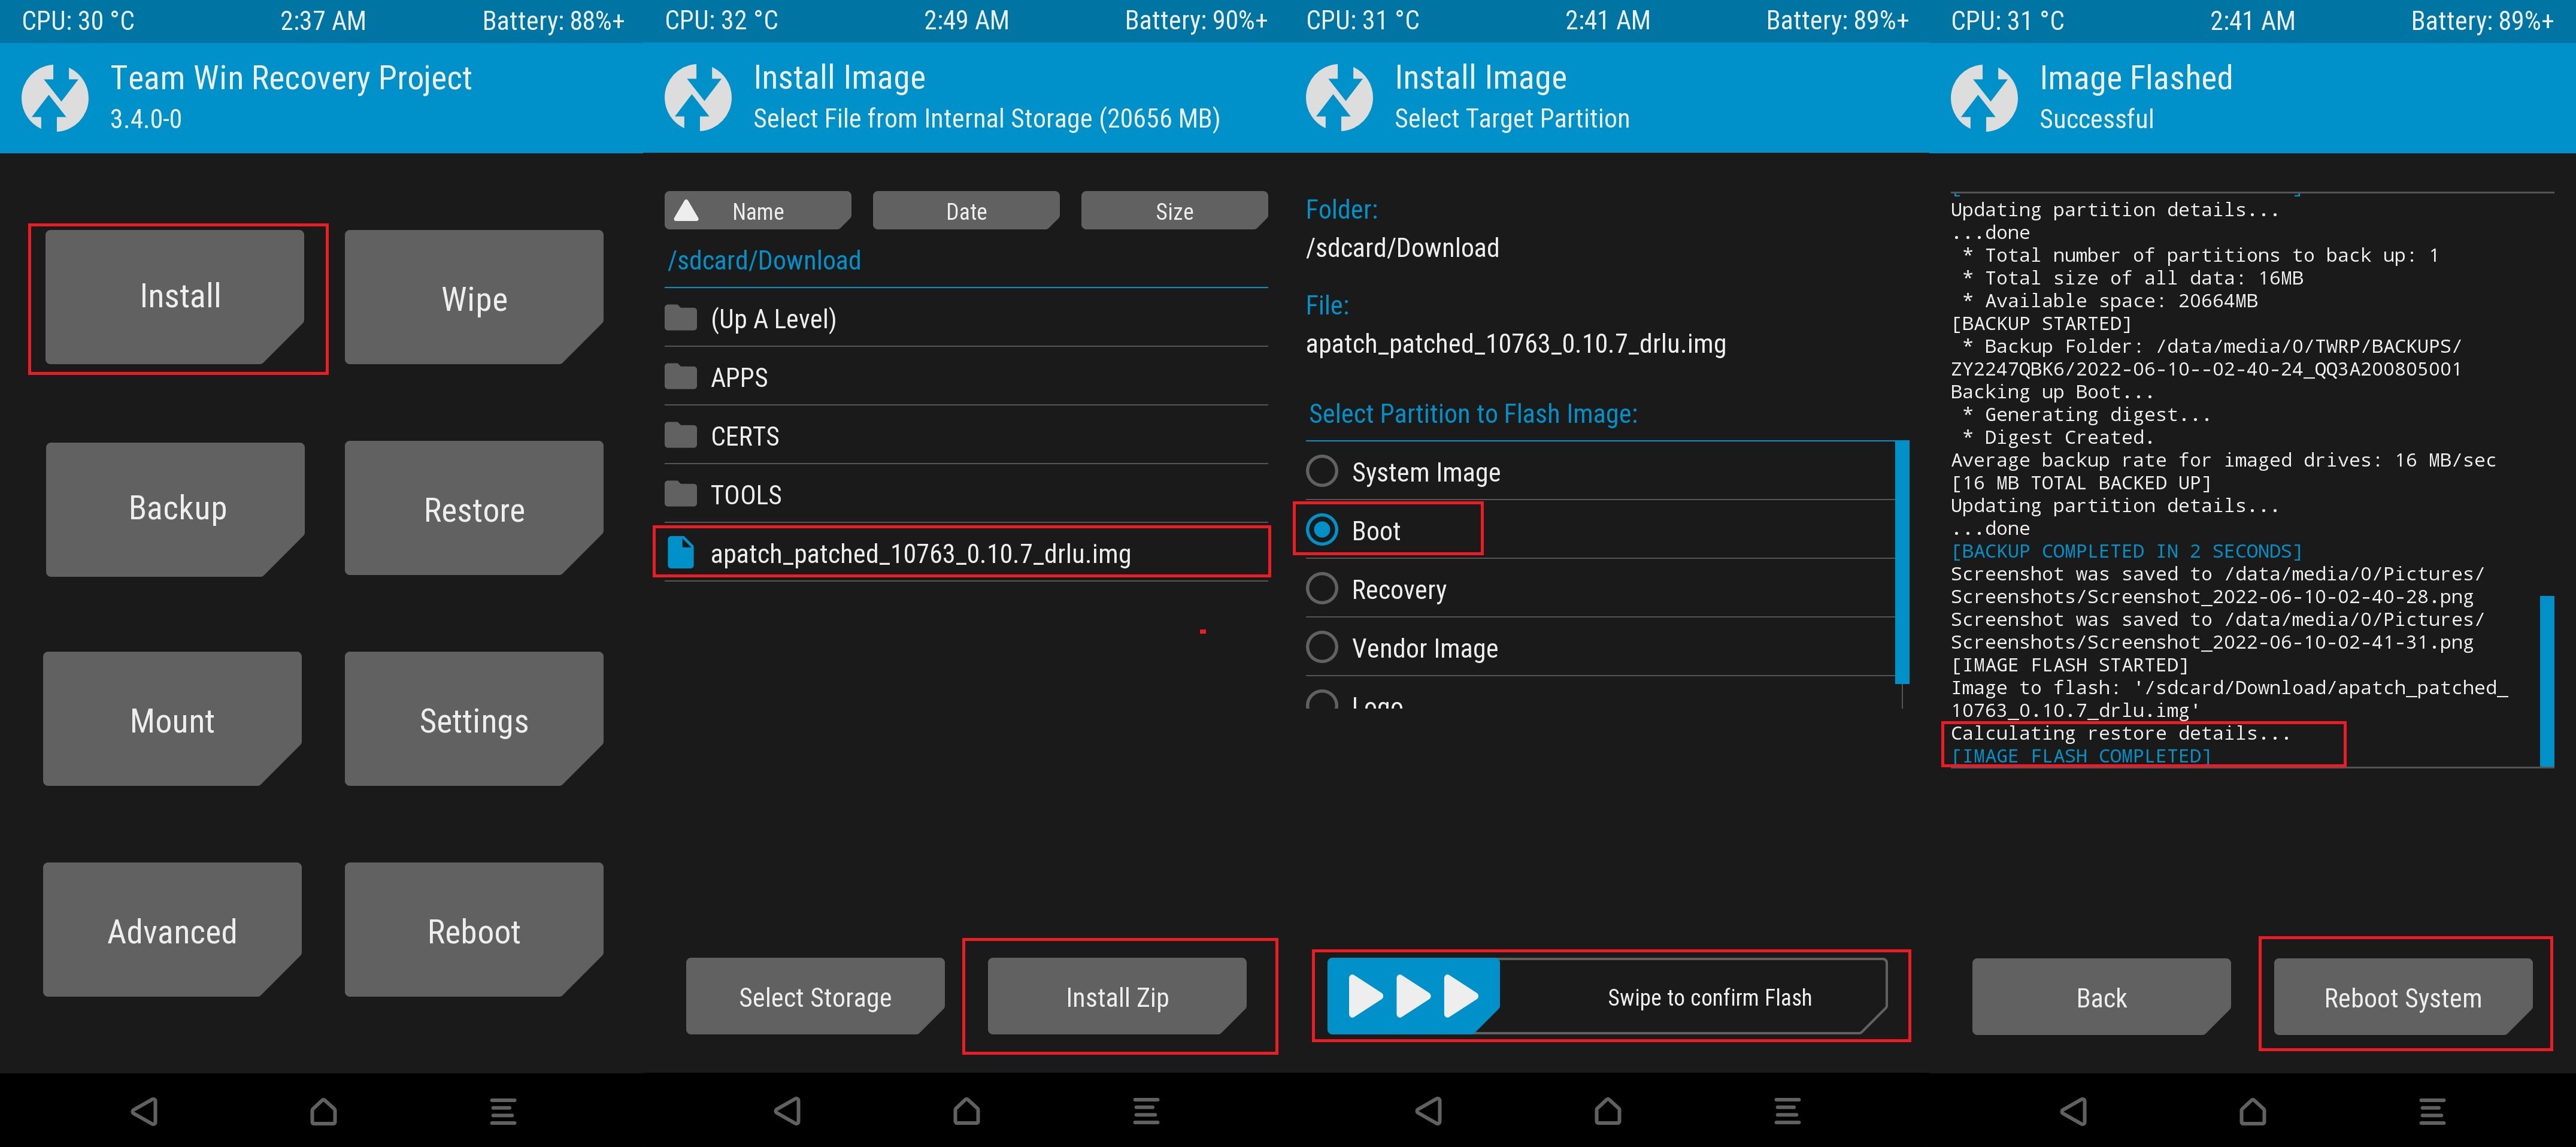Click the flash log blue scrollbar
This screenshot has height=1147, width=2576.
(2546, 681)
